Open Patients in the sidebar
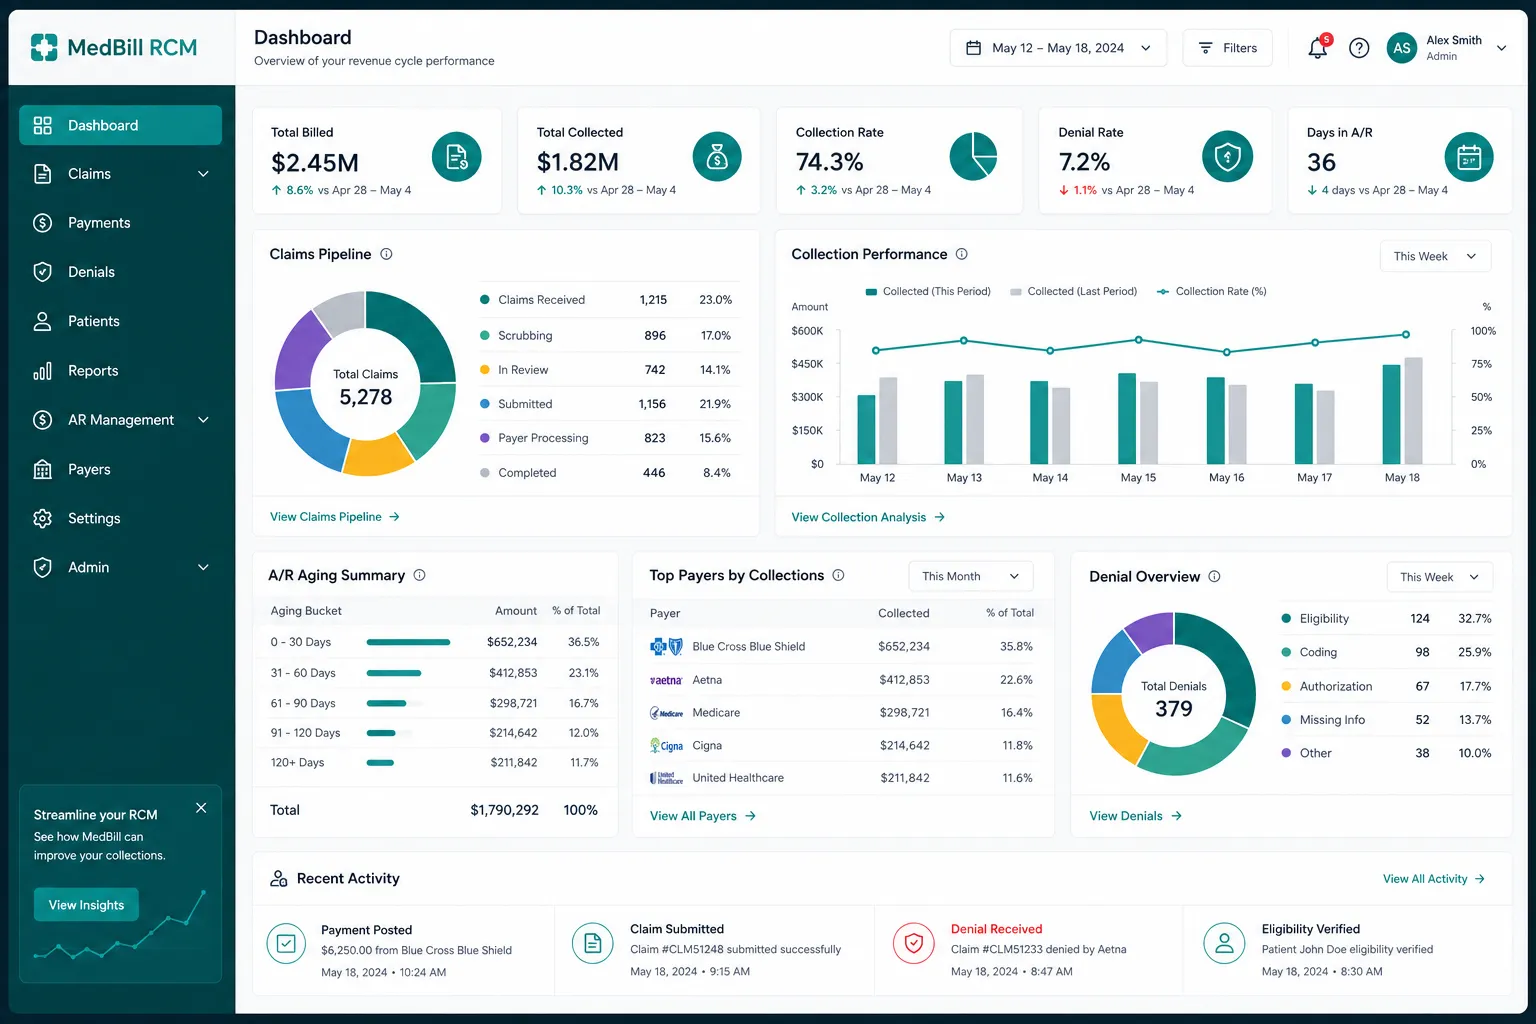The width and height of the screenshot is (1536, 1024). pos(120,321)
